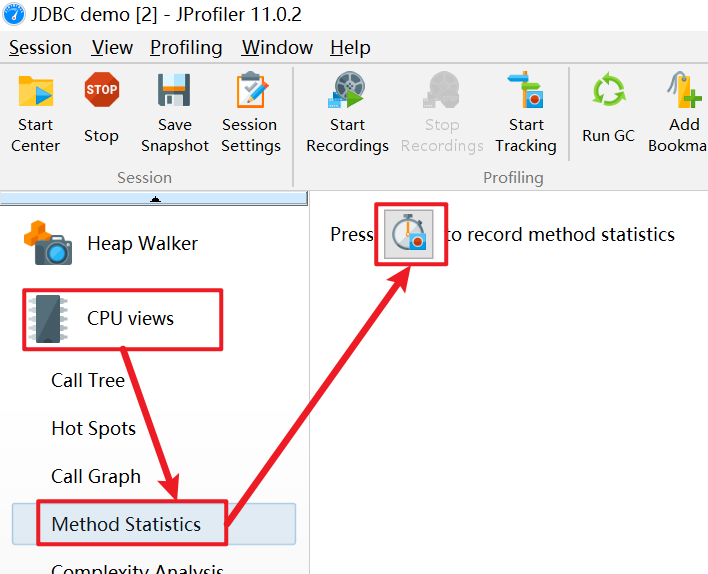Open the Session menu
Viewport: 708px width, 574px height.
pyautogui.click(x=40, y=47)
